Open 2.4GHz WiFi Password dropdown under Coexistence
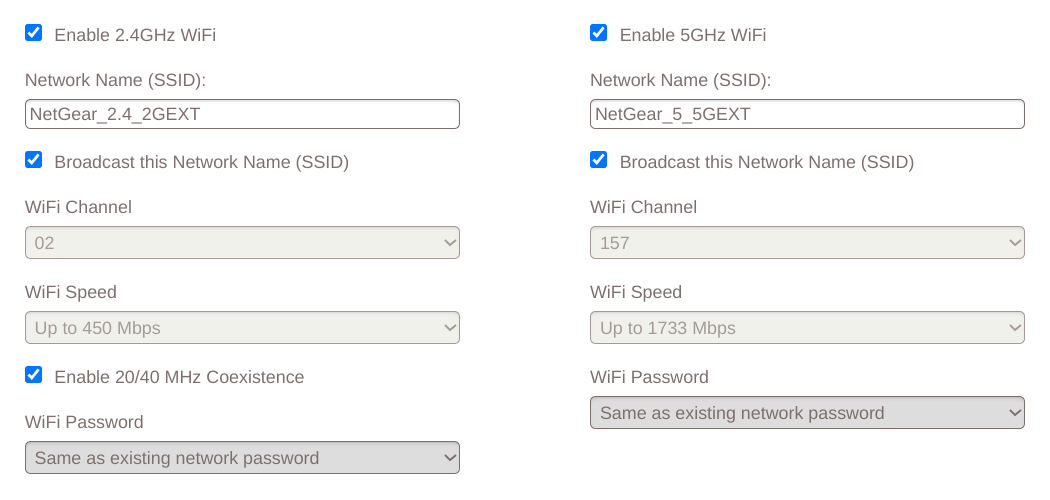 pyautogui.click(x=242, y=457)
